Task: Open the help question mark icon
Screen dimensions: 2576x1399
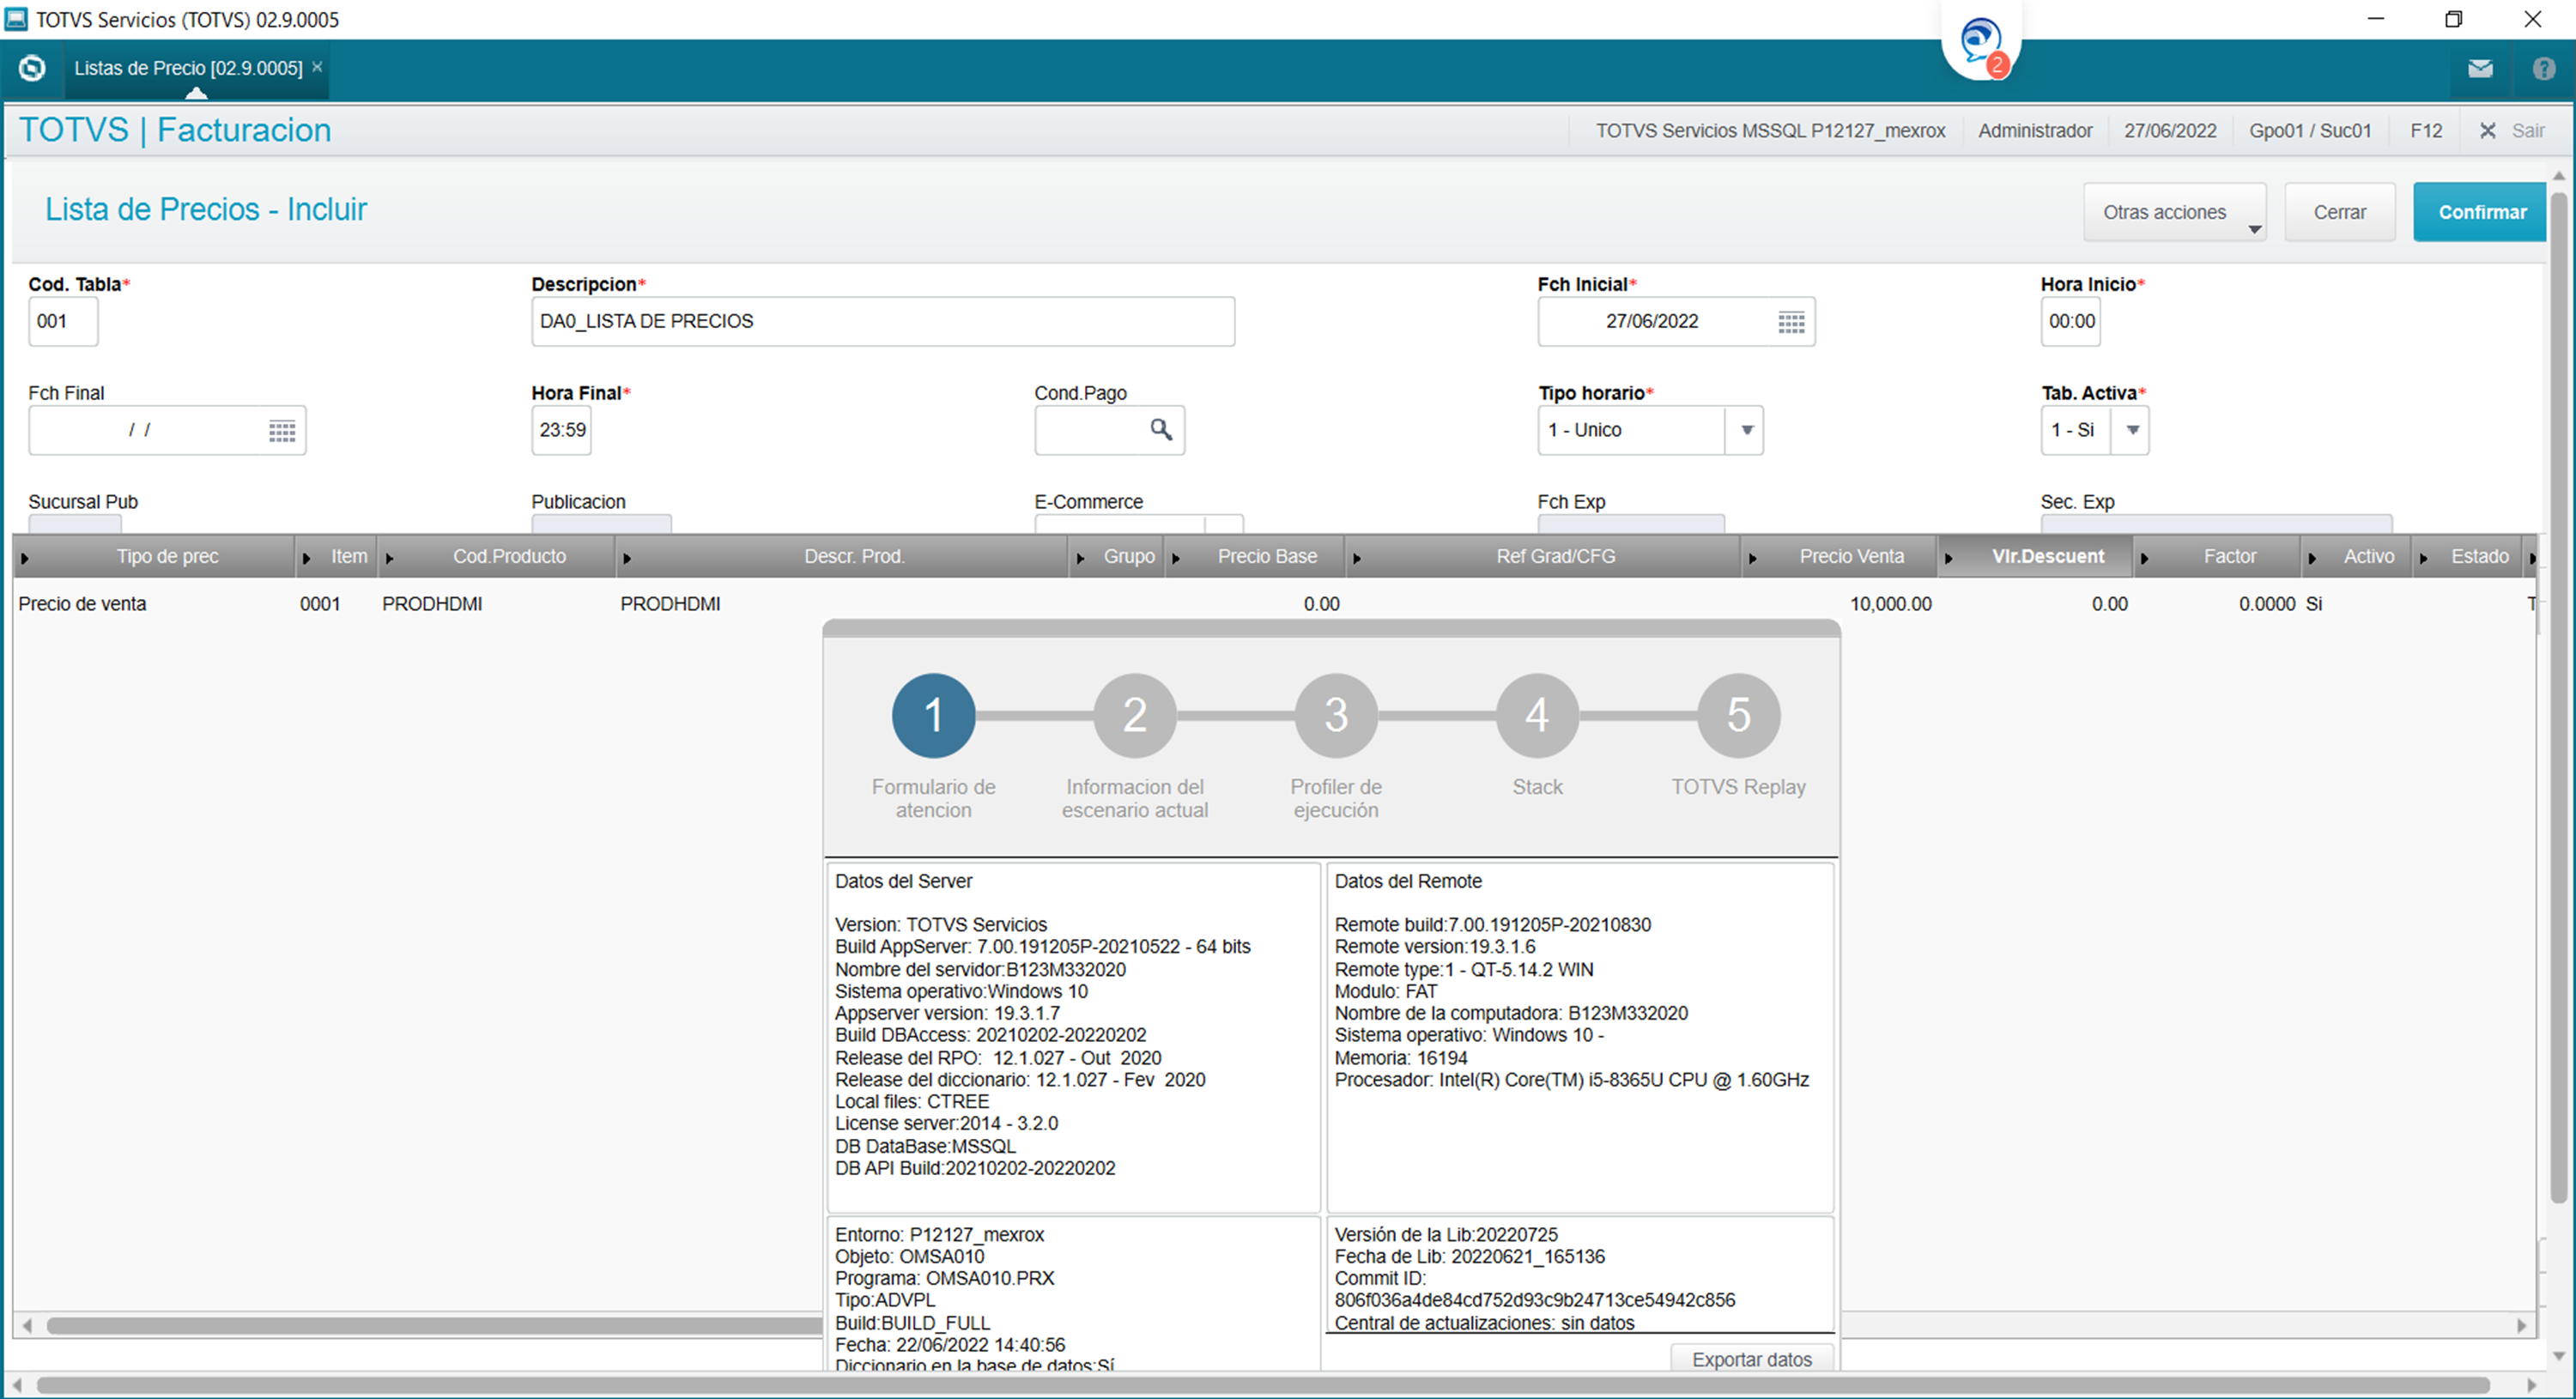Action: pos(2543,68)
